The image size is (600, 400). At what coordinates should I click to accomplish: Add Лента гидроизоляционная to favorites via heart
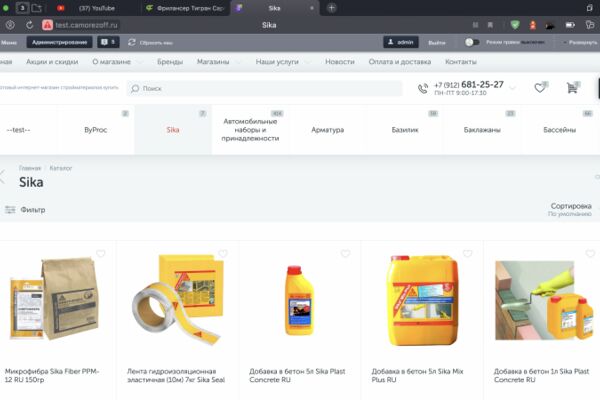point(223,253)
